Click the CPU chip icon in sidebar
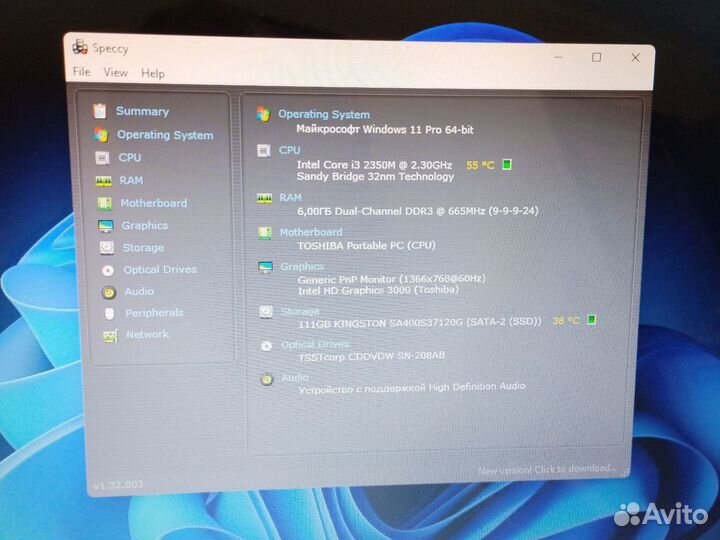This screenshot has width=720, height=540. (x=102, y=158)
